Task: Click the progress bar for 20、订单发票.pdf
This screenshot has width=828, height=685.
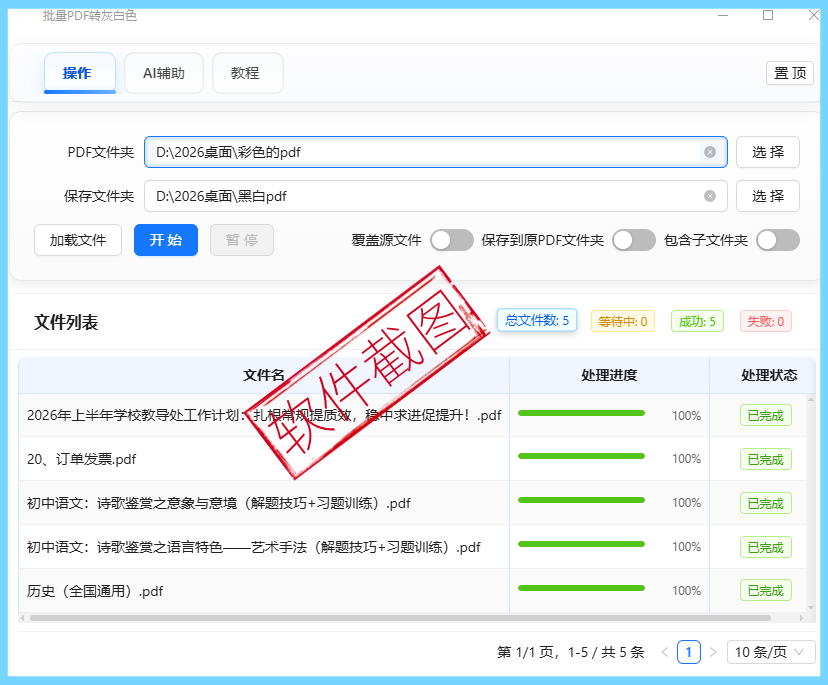Action: [x=581, y=457]
